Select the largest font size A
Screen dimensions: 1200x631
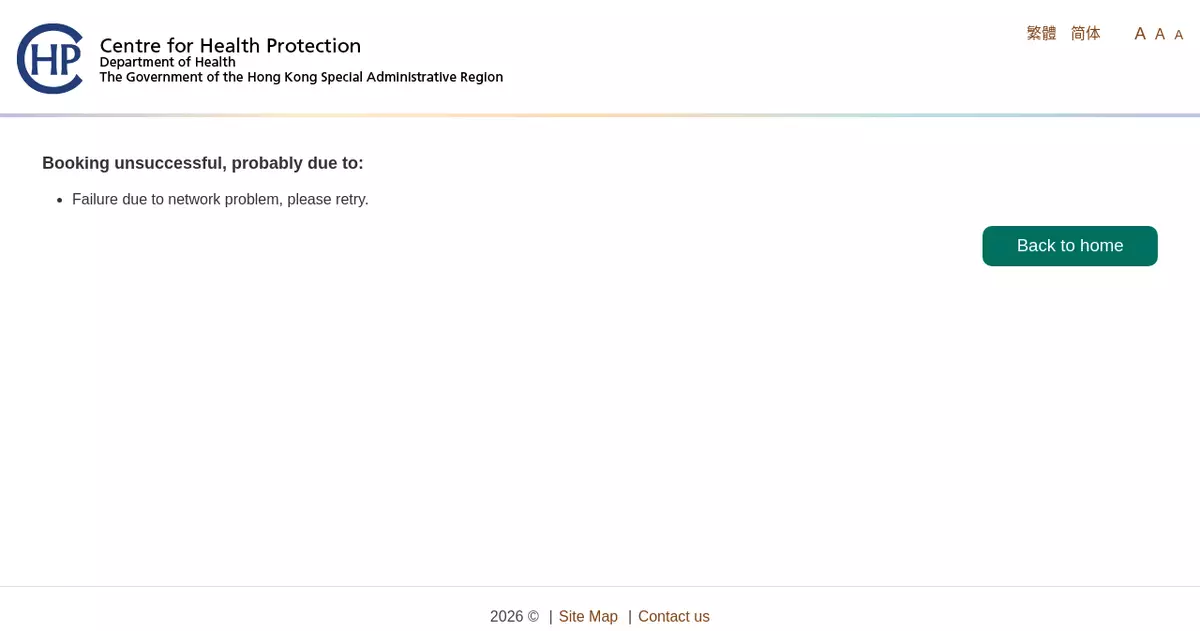pyautogui.click(x=1139, y=34)
